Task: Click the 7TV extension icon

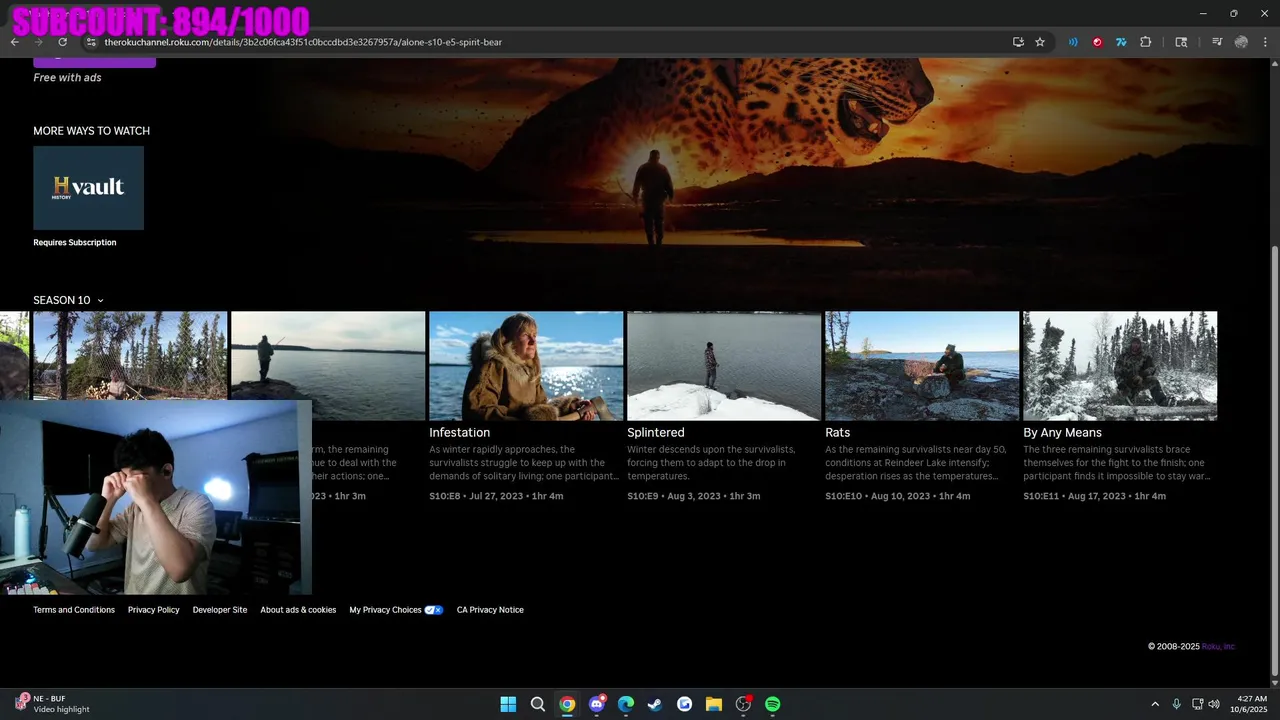Action: 1121,42
